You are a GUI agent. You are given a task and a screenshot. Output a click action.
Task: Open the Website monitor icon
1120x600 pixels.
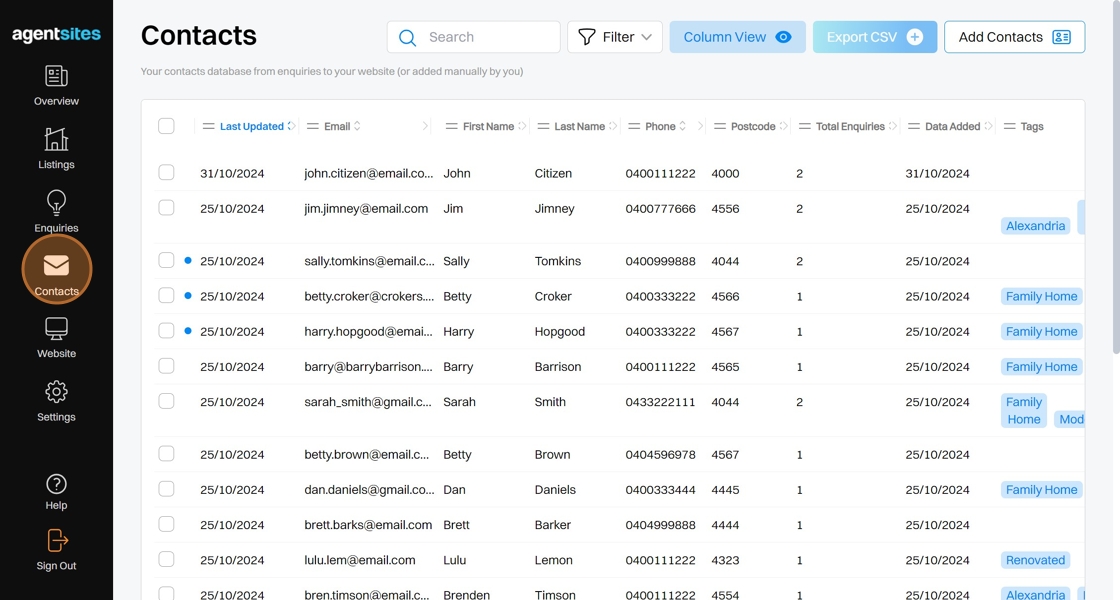pos(56,329)
